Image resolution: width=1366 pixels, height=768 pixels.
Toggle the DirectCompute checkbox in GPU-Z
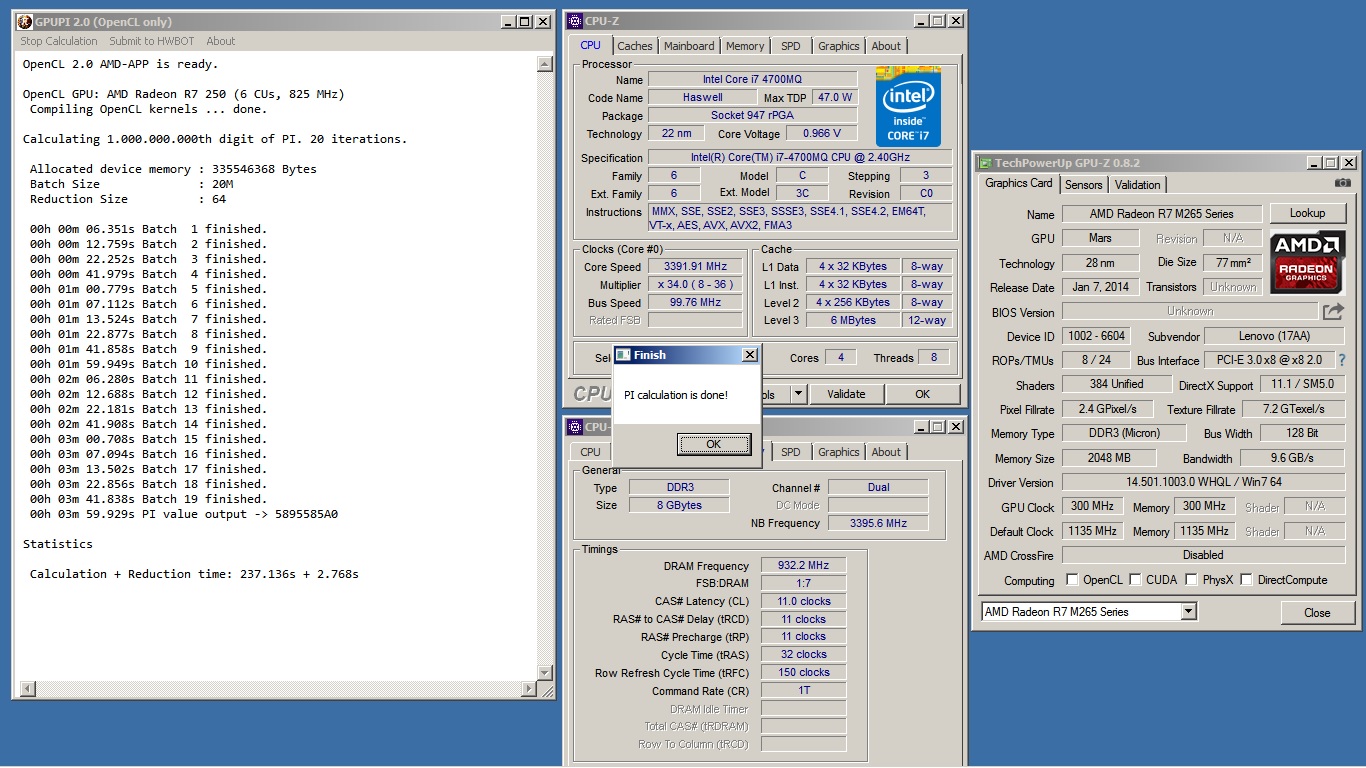pyautogui.click(x=1246, y=580)
